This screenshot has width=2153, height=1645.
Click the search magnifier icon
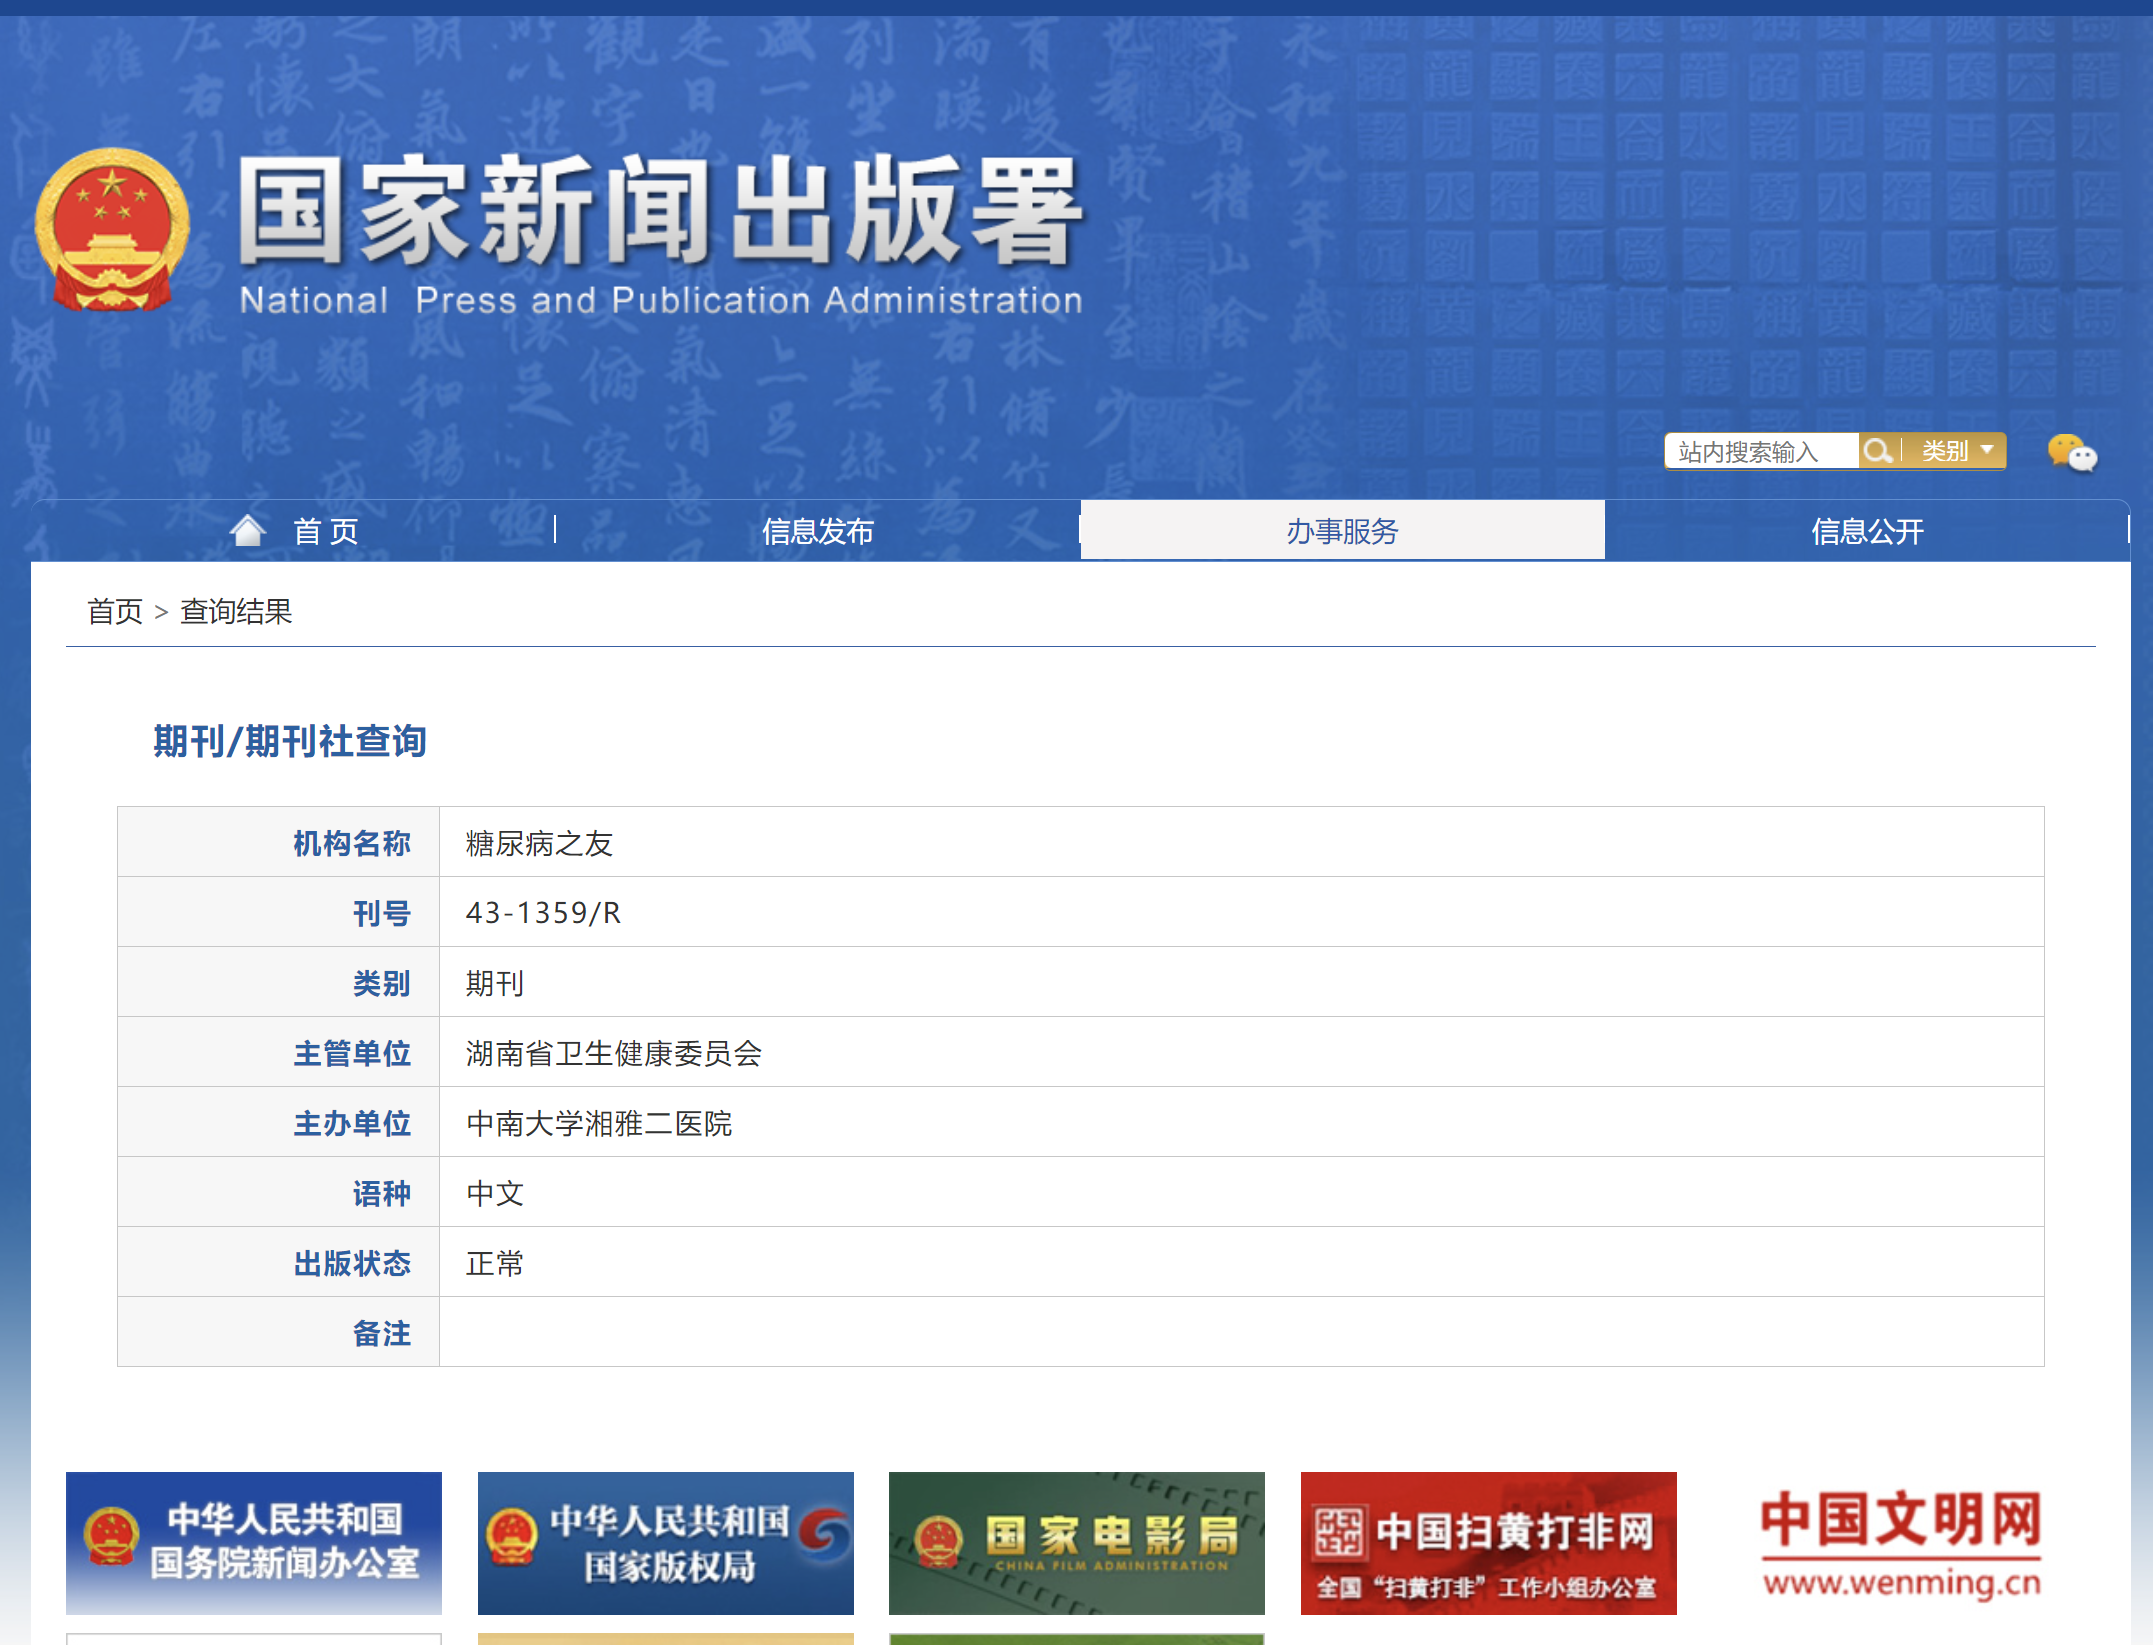coord(1877,451)
